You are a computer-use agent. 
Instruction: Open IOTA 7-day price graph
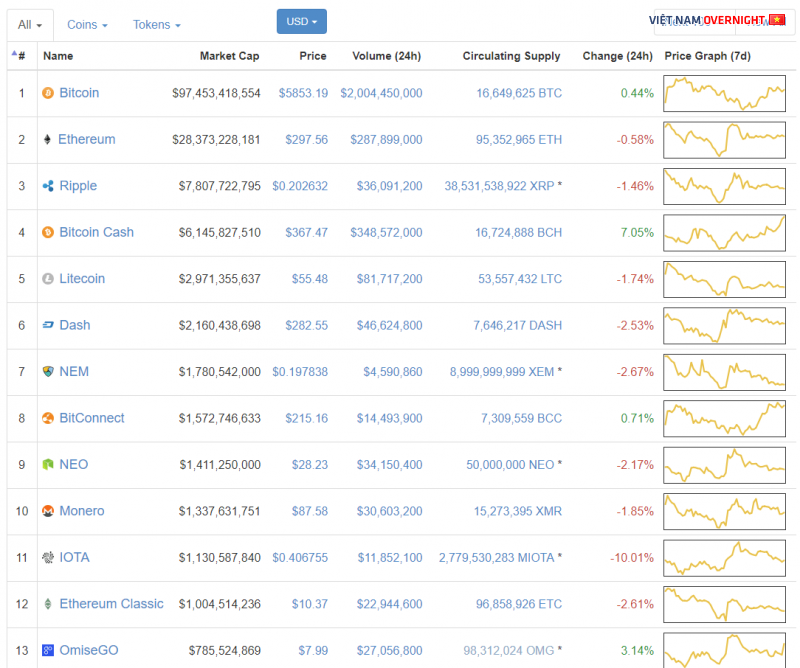coord(724,558)
